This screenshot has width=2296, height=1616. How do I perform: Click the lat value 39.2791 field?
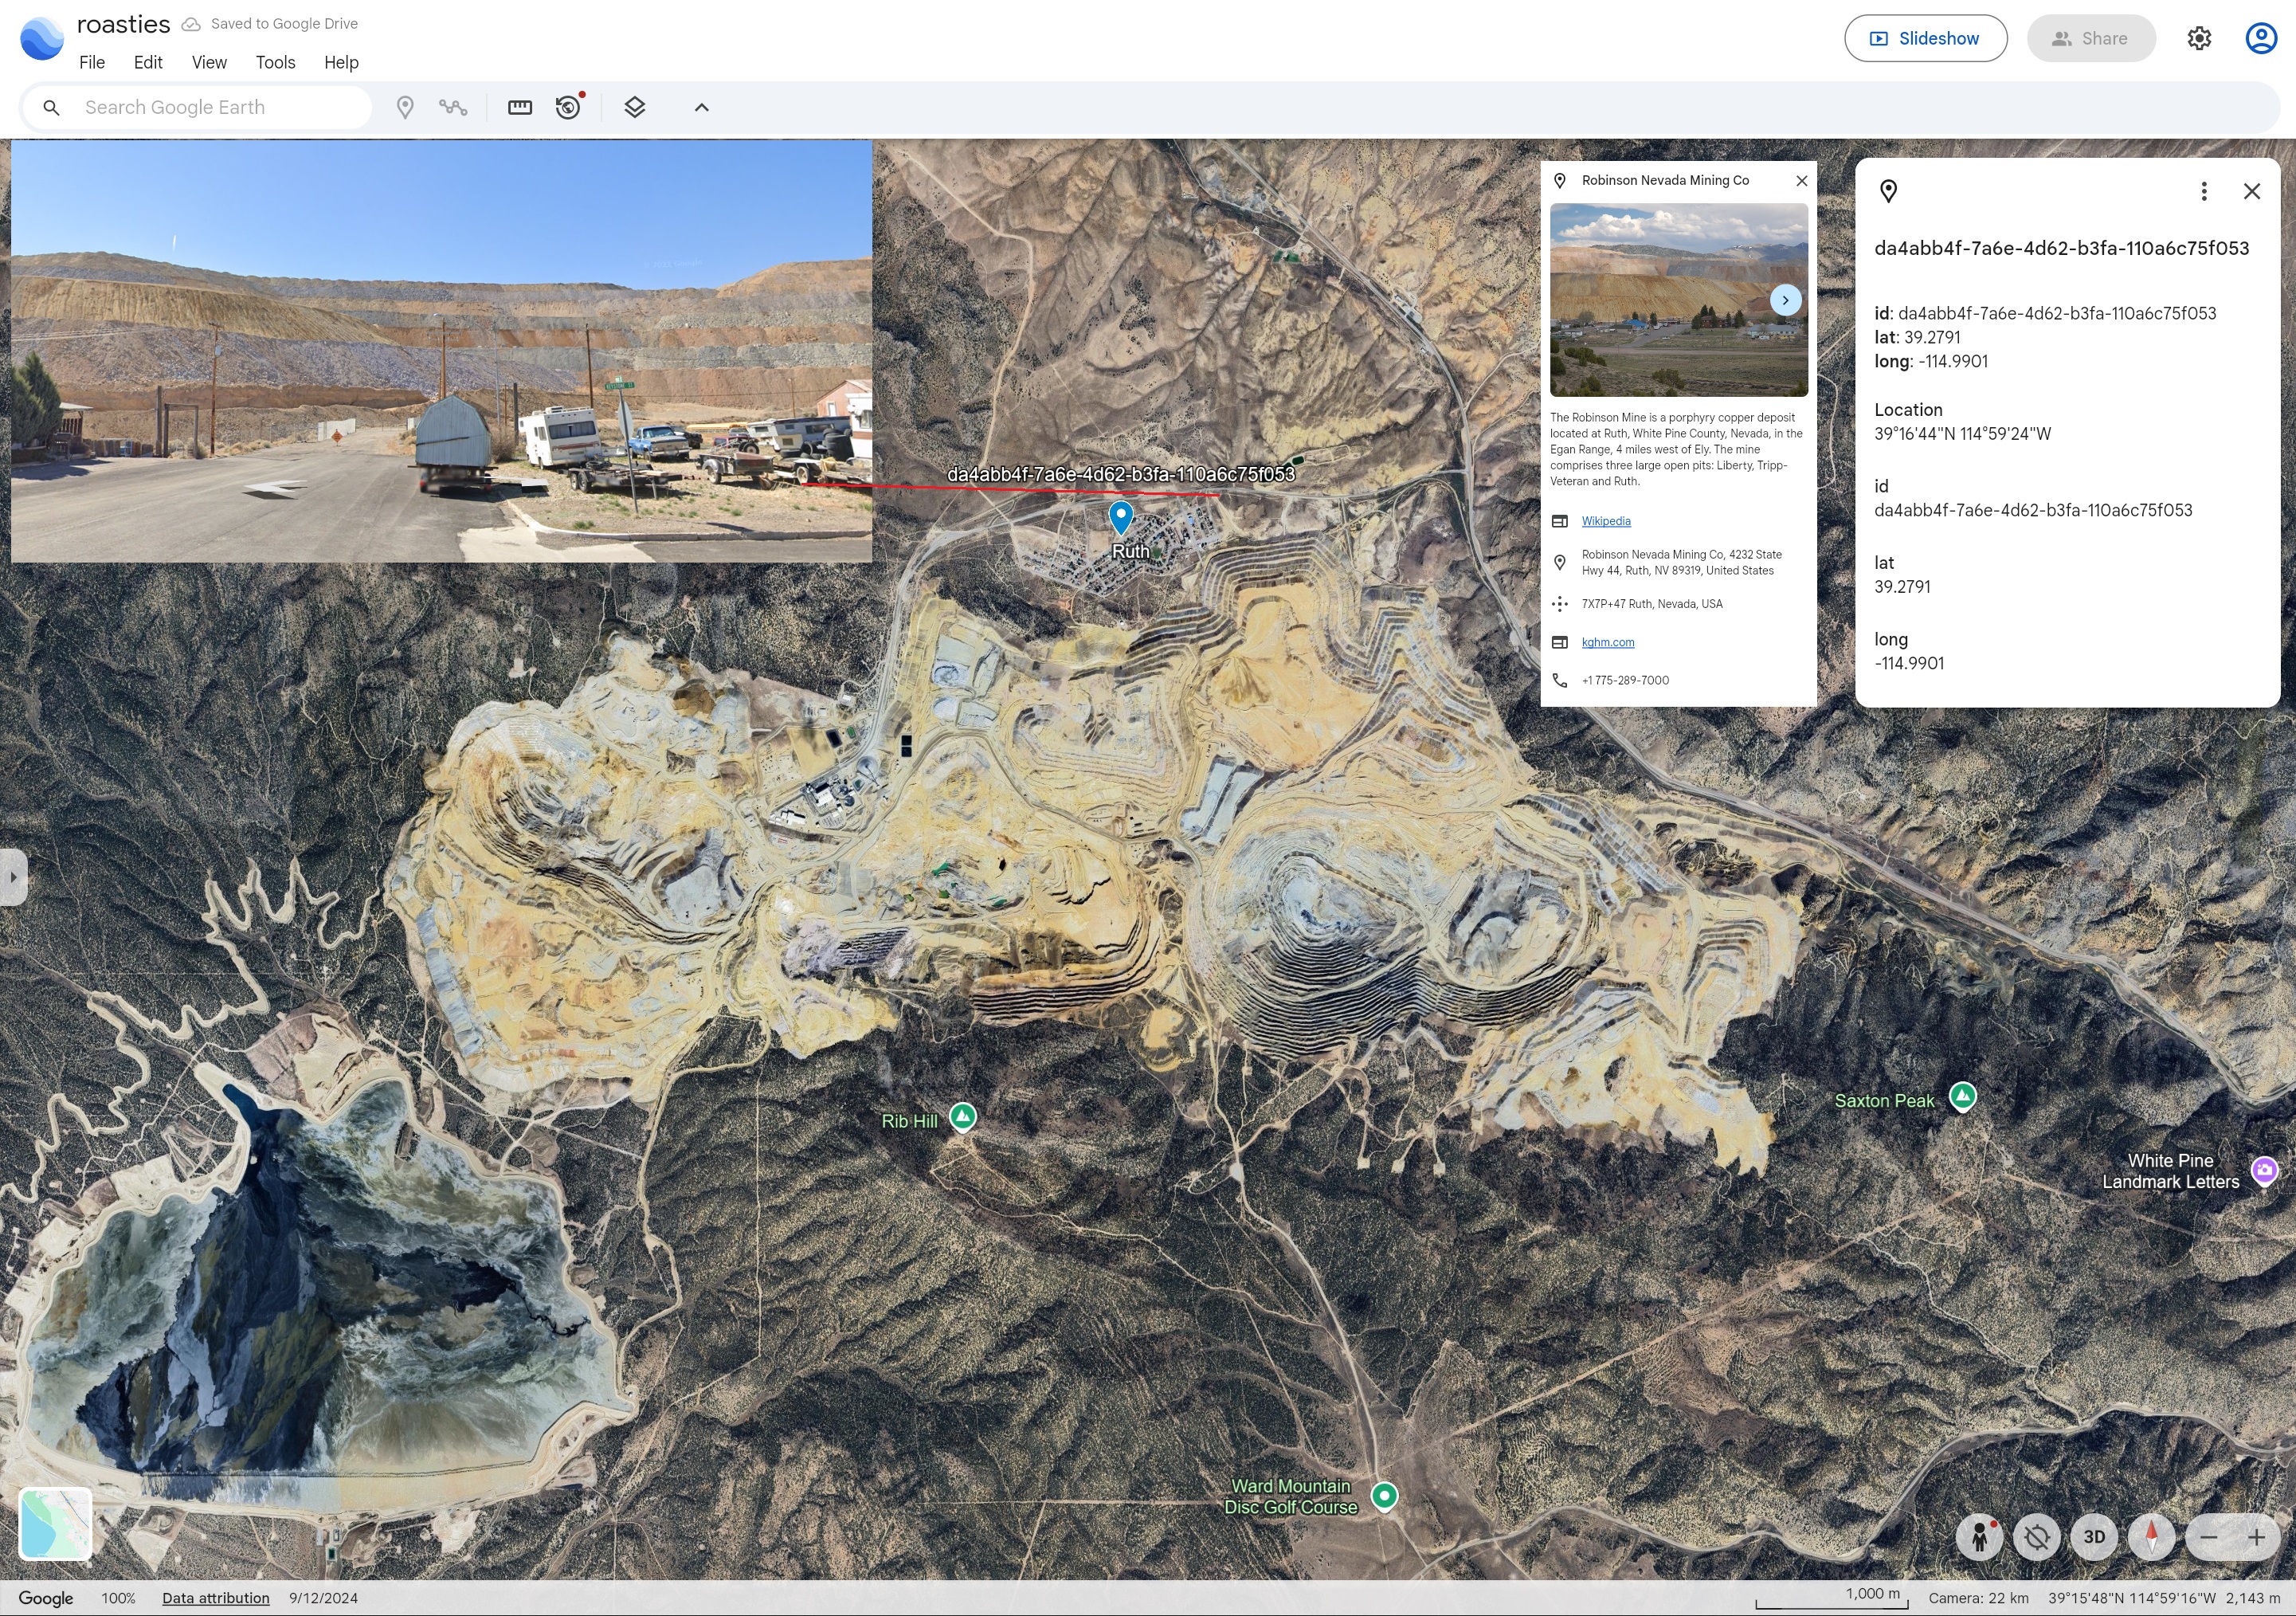1902,587
